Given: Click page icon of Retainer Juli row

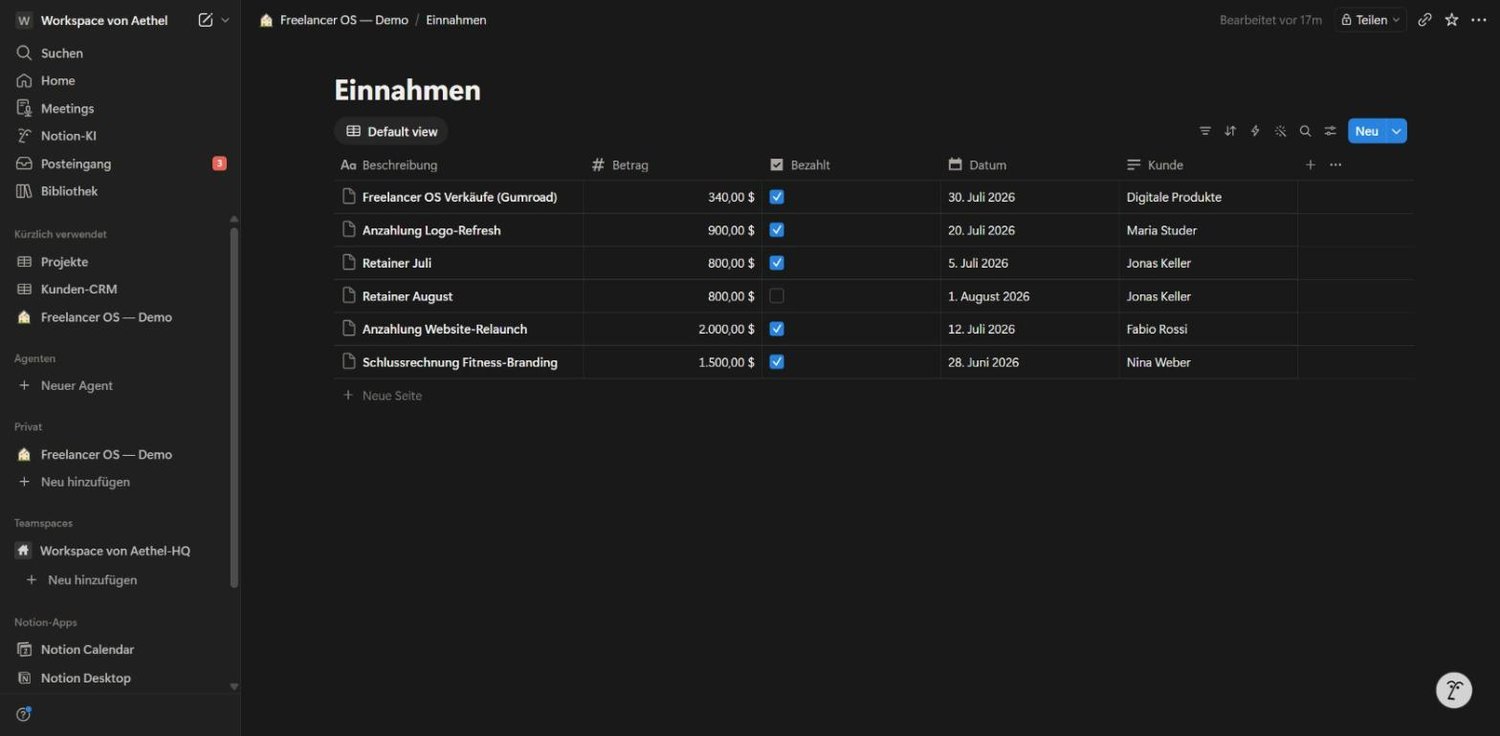Looking at the screenshot, I should click(349, 263).
